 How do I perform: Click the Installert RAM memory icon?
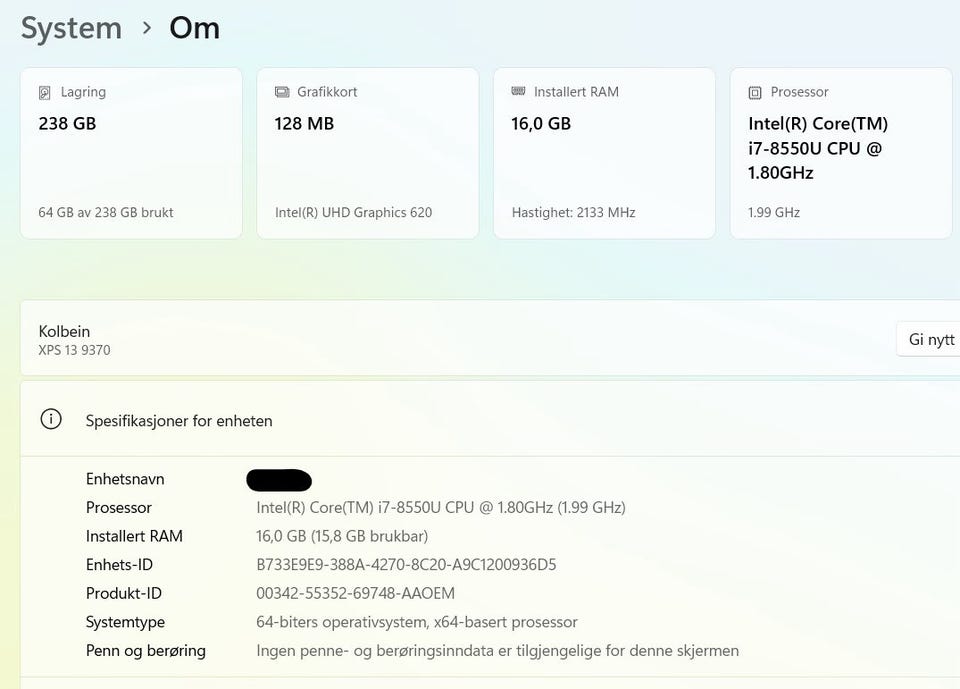pos(518,91)
